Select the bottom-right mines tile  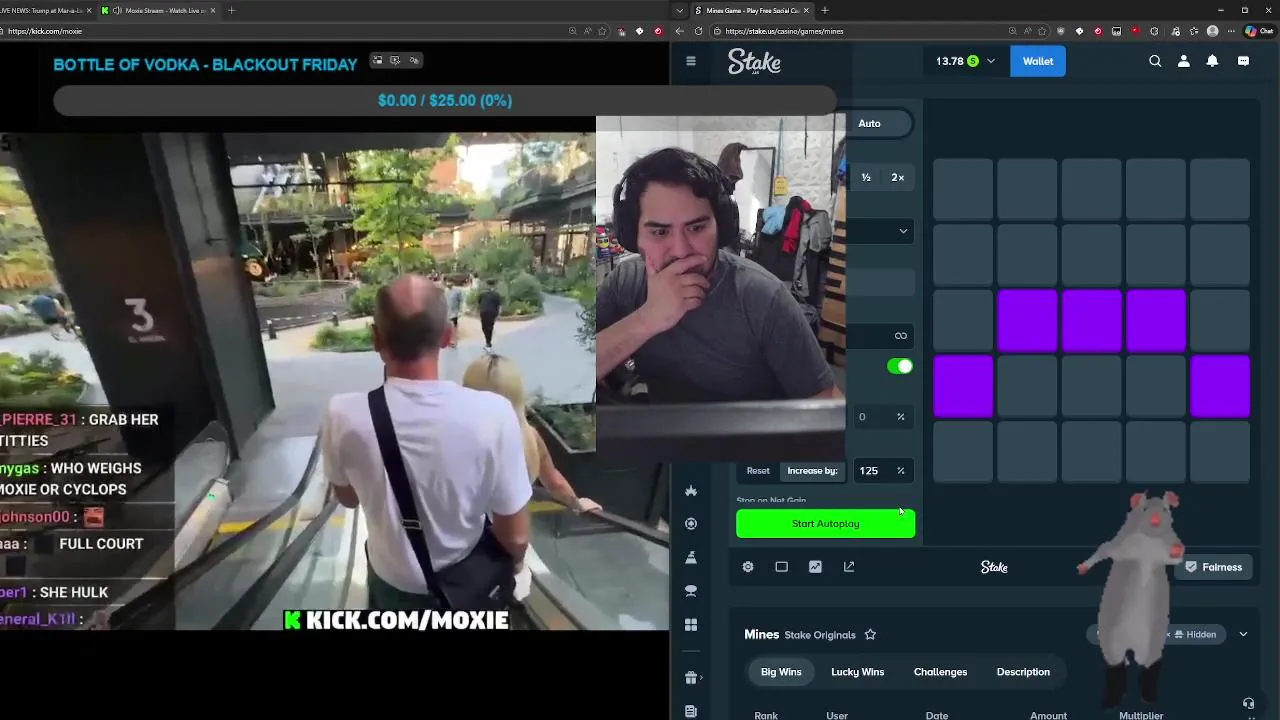coord(1220,451)
